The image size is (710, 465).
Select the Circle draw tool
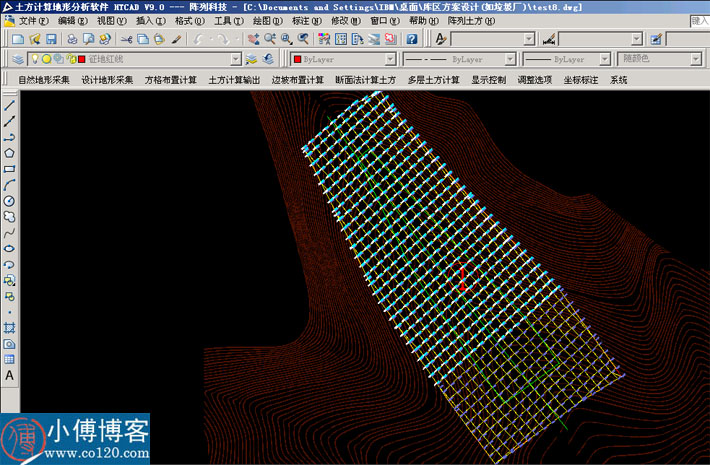(x=9, y=201)
